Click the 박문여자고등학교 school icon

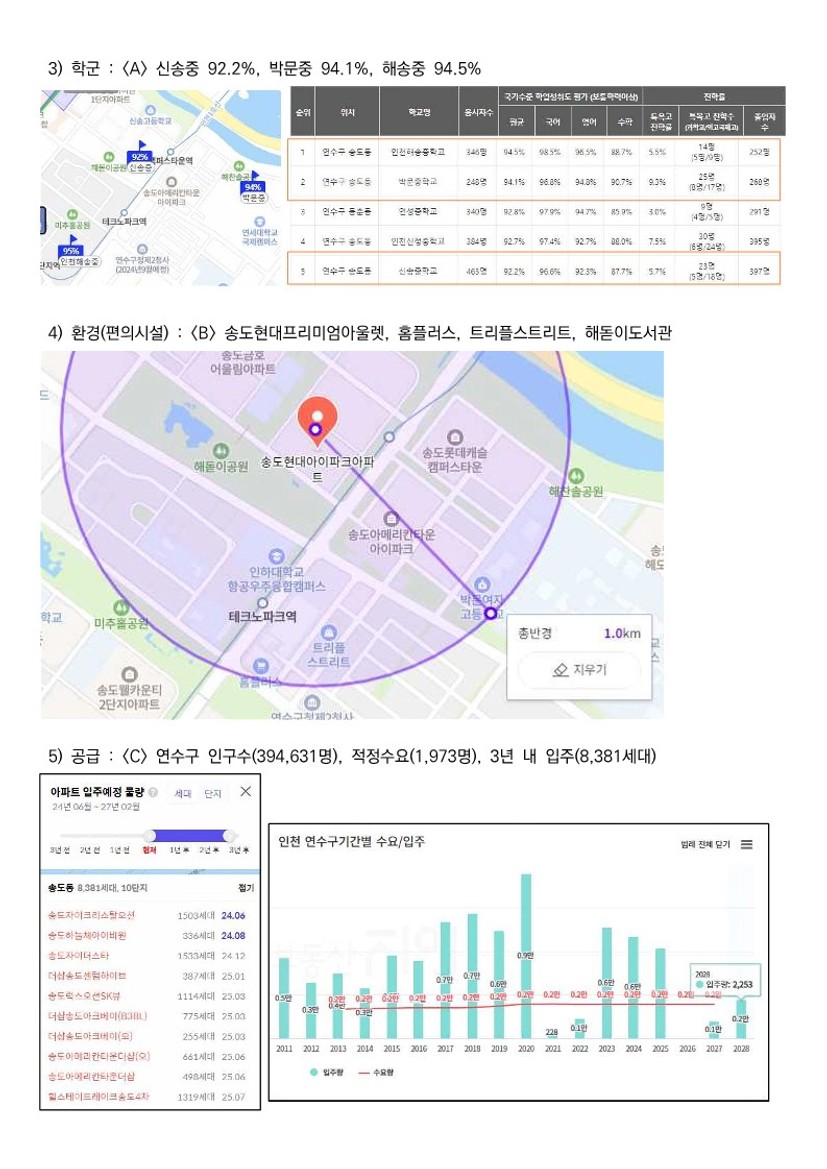pos(482,584)
